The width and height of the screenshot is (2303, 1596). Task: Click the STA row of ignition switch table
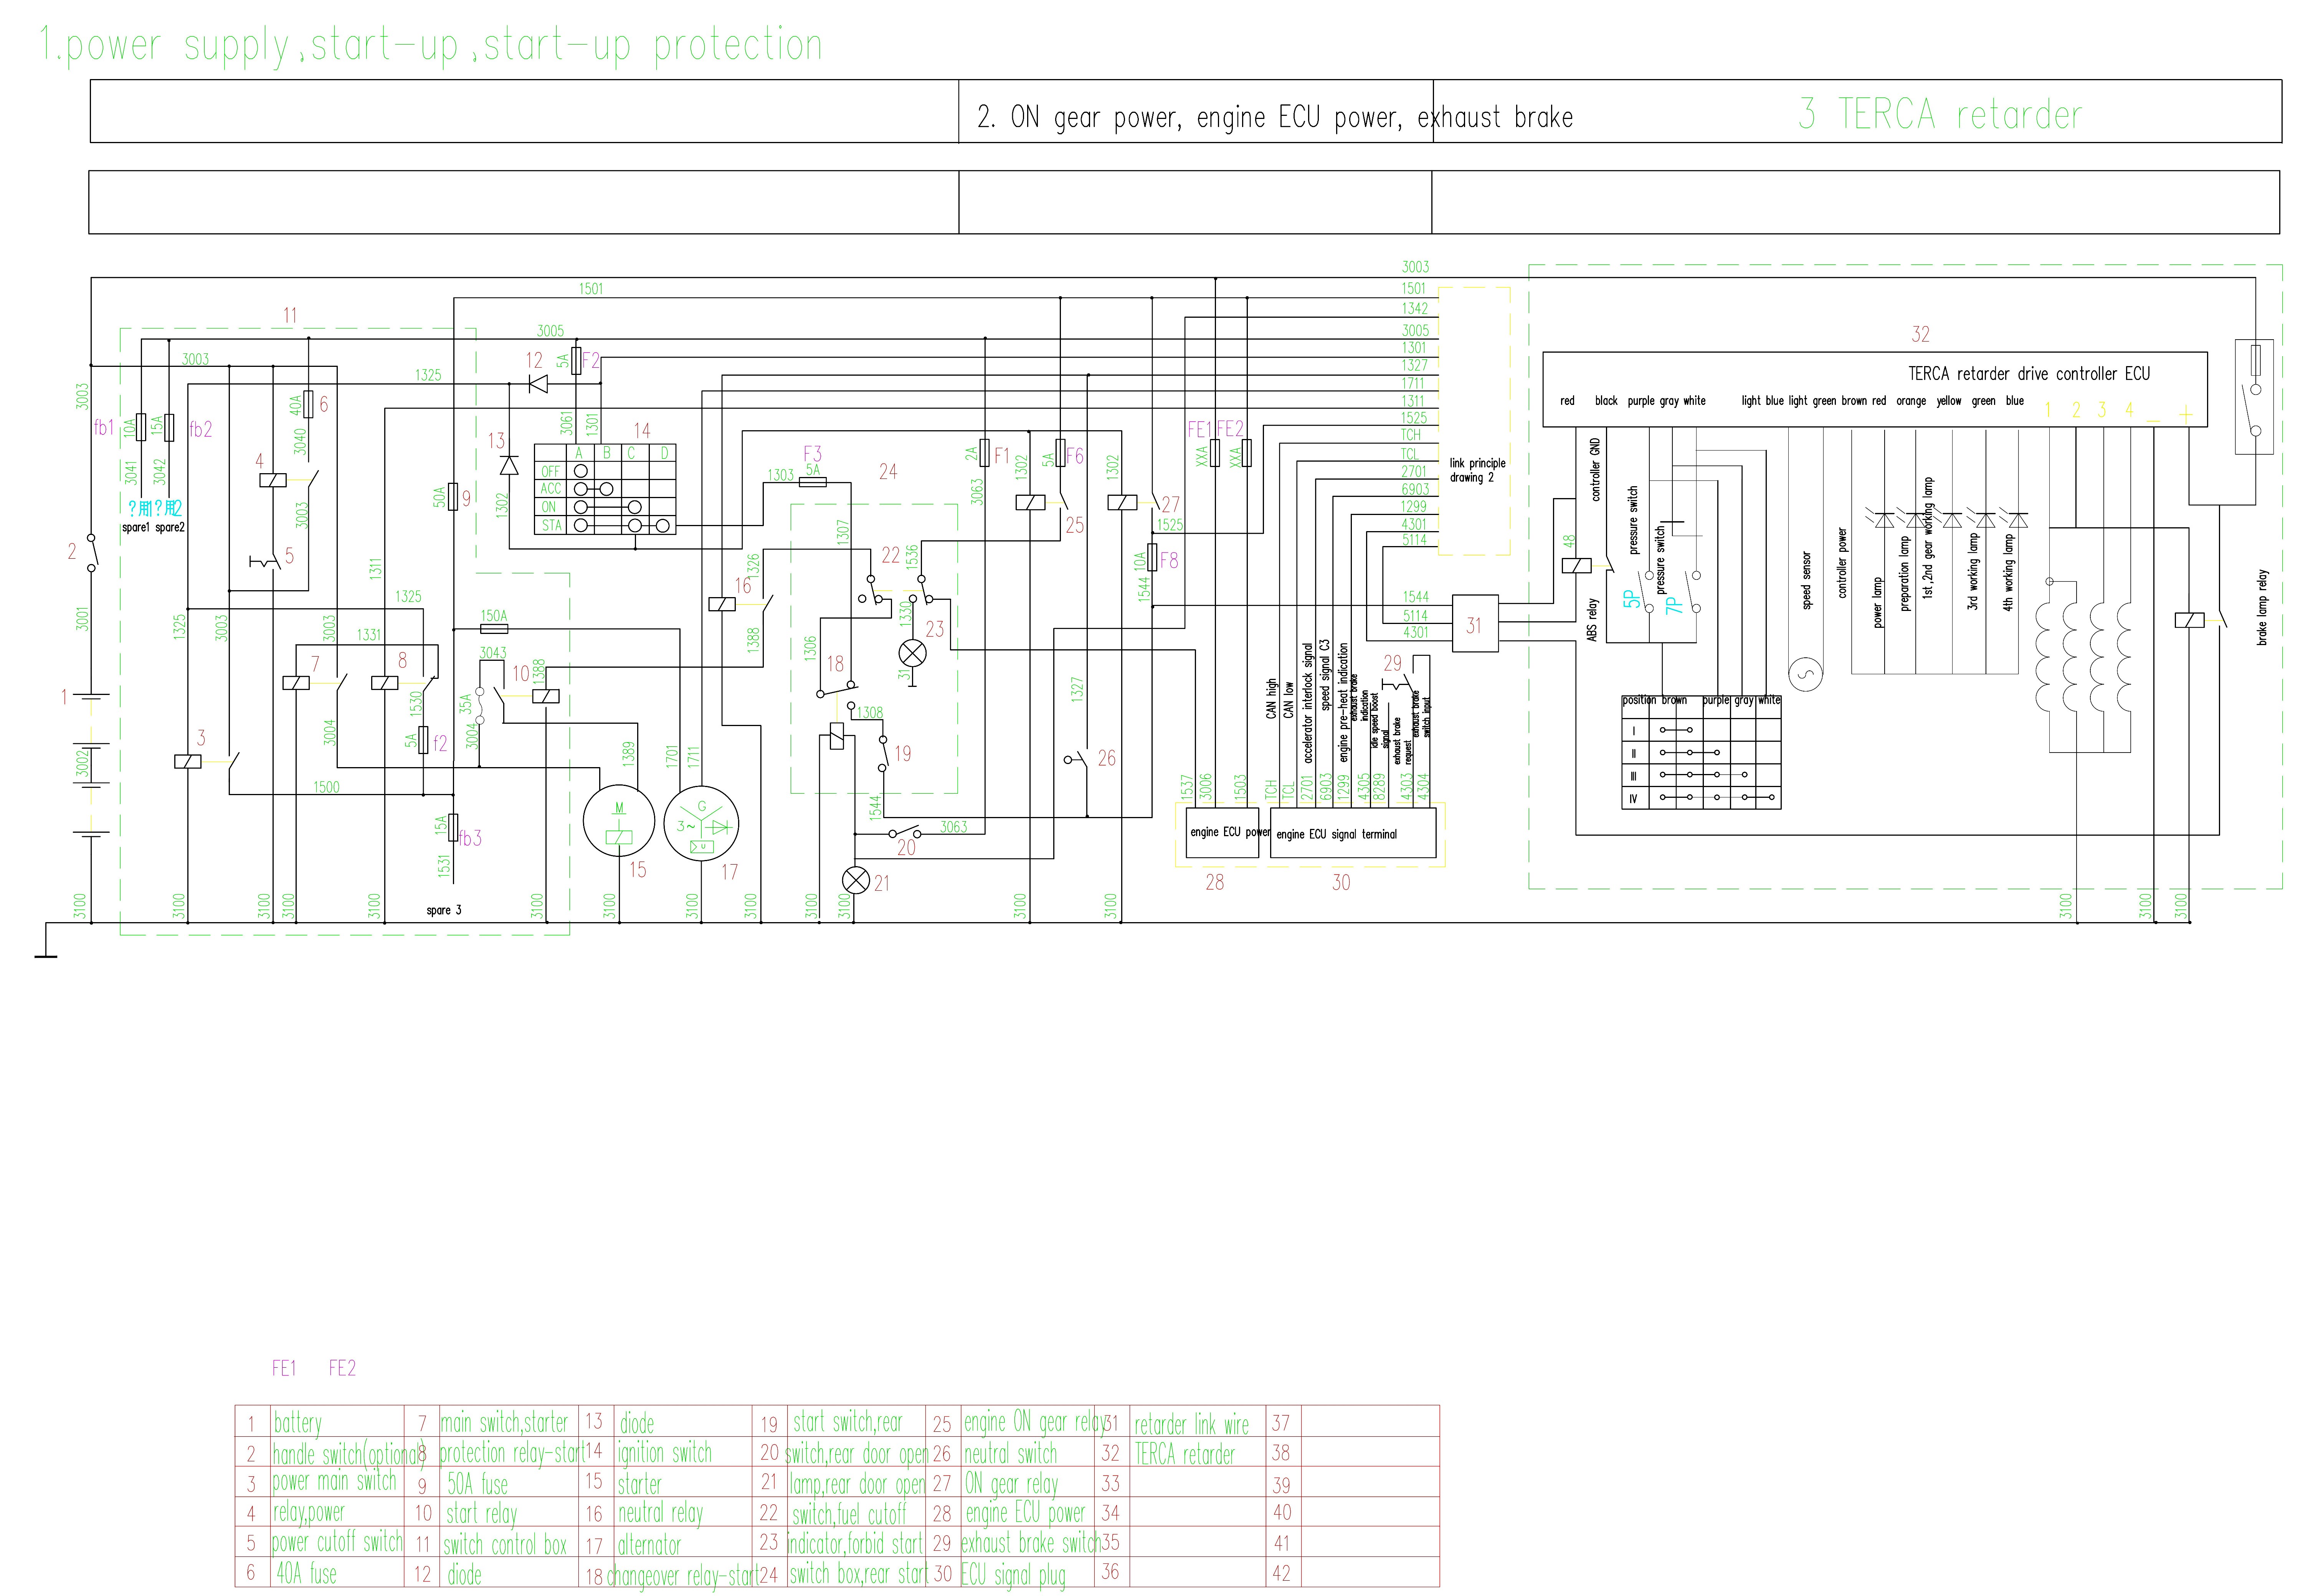pyautogui.click(x=605, y=525)
